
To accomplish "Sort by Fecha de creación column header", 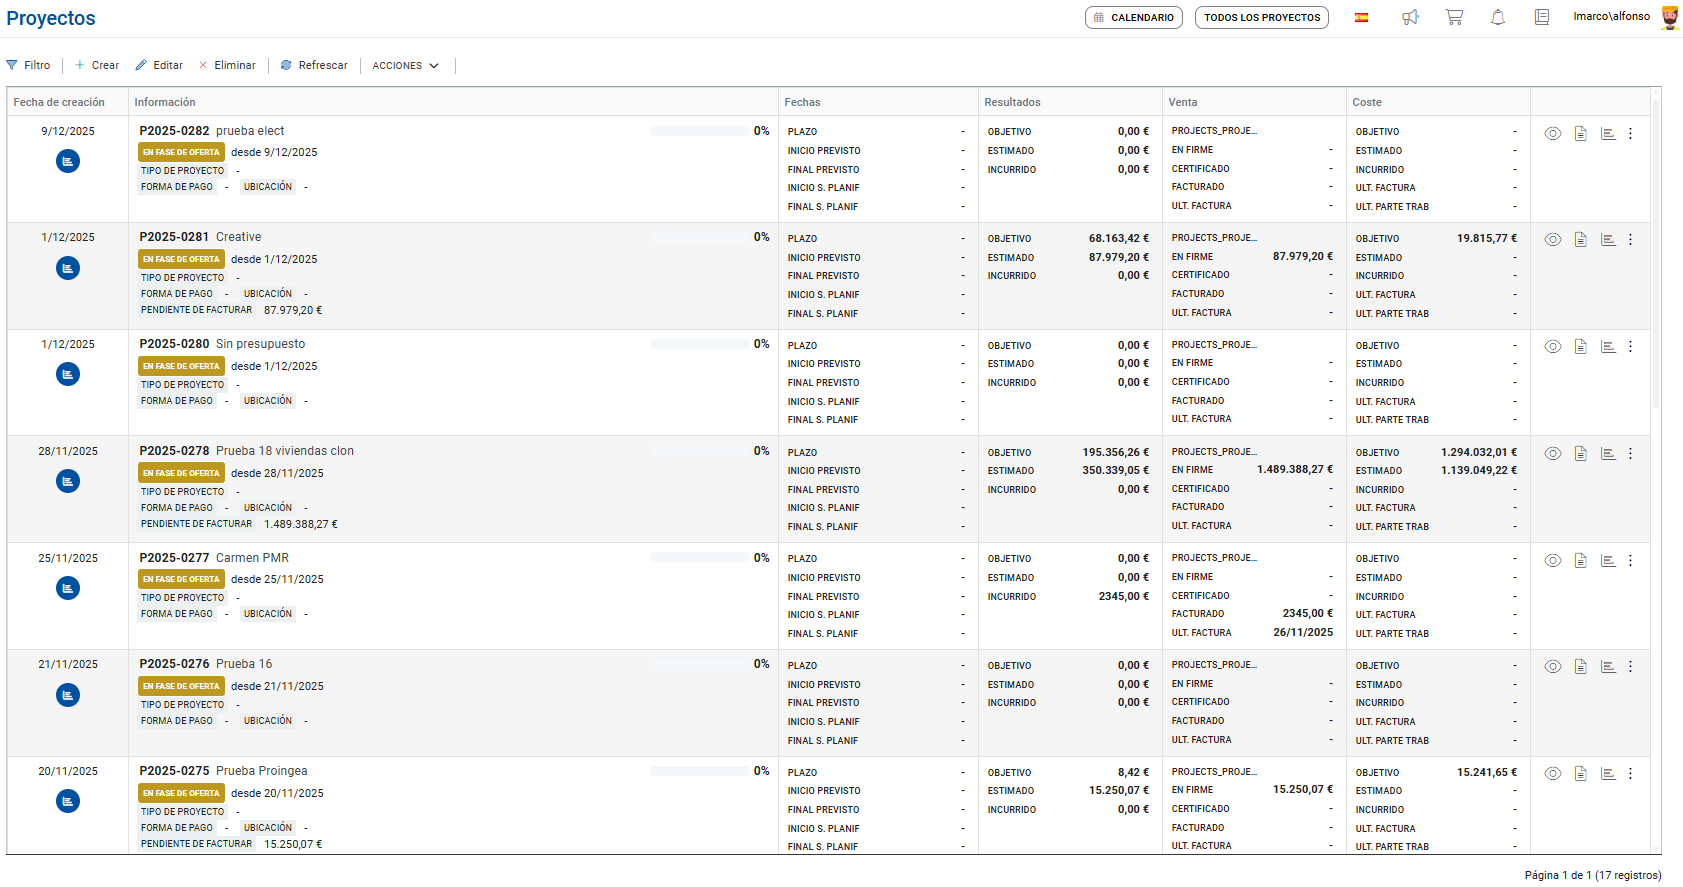I will 59,102.
